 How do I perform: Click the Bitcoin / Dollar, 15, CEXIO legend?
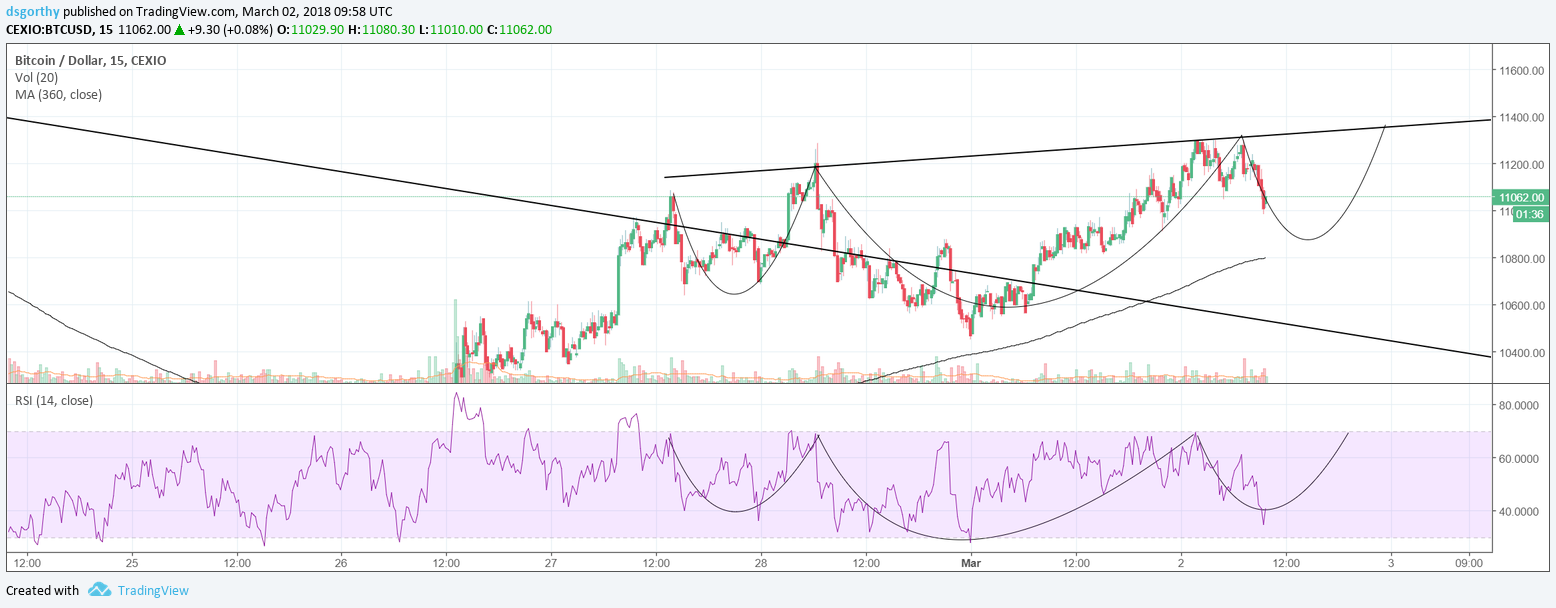(x=90, y=60)
